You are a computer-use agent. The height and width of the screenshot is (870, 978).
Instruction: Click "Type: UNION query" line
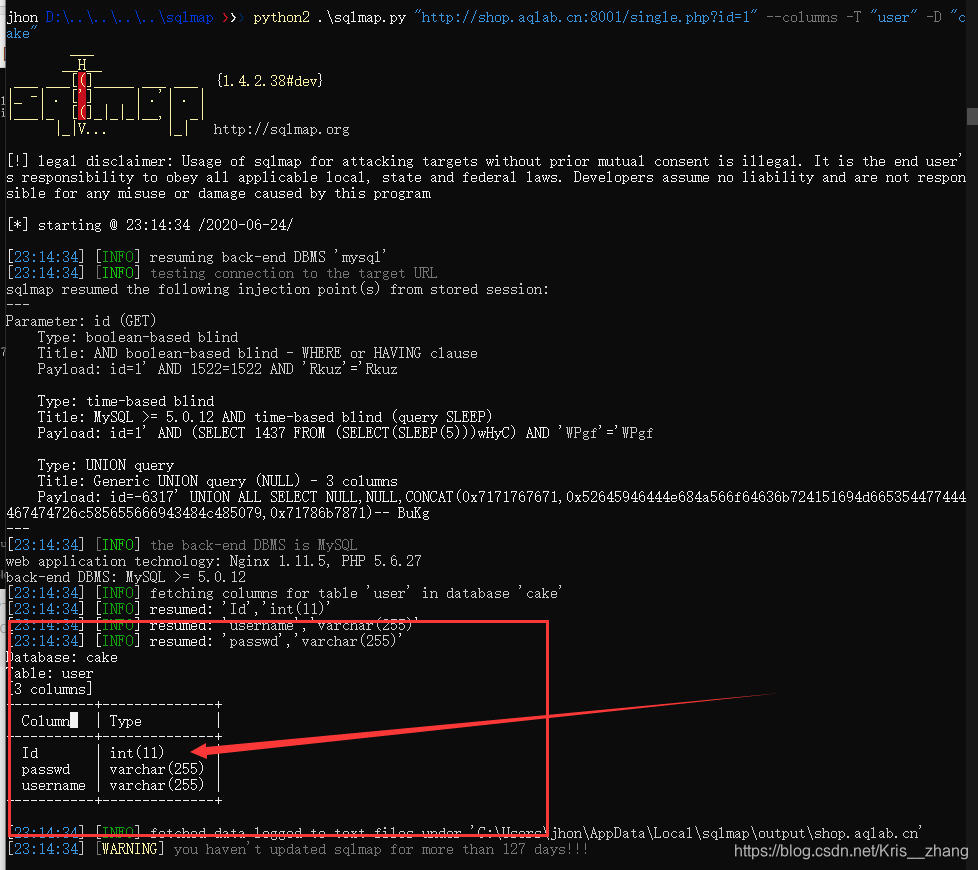(x=105, y=465)
